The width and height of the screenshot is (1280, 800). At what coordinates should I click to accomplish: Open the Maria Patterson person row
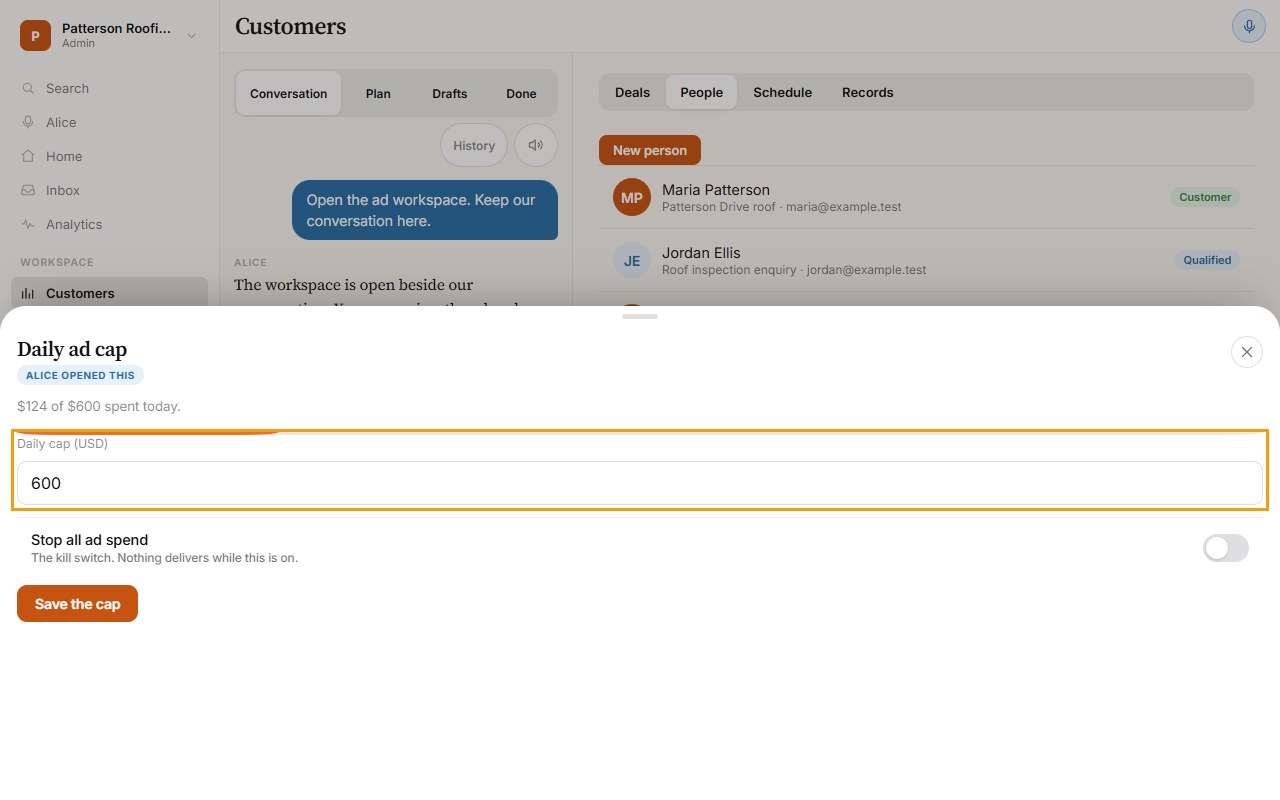coord(926,197)
